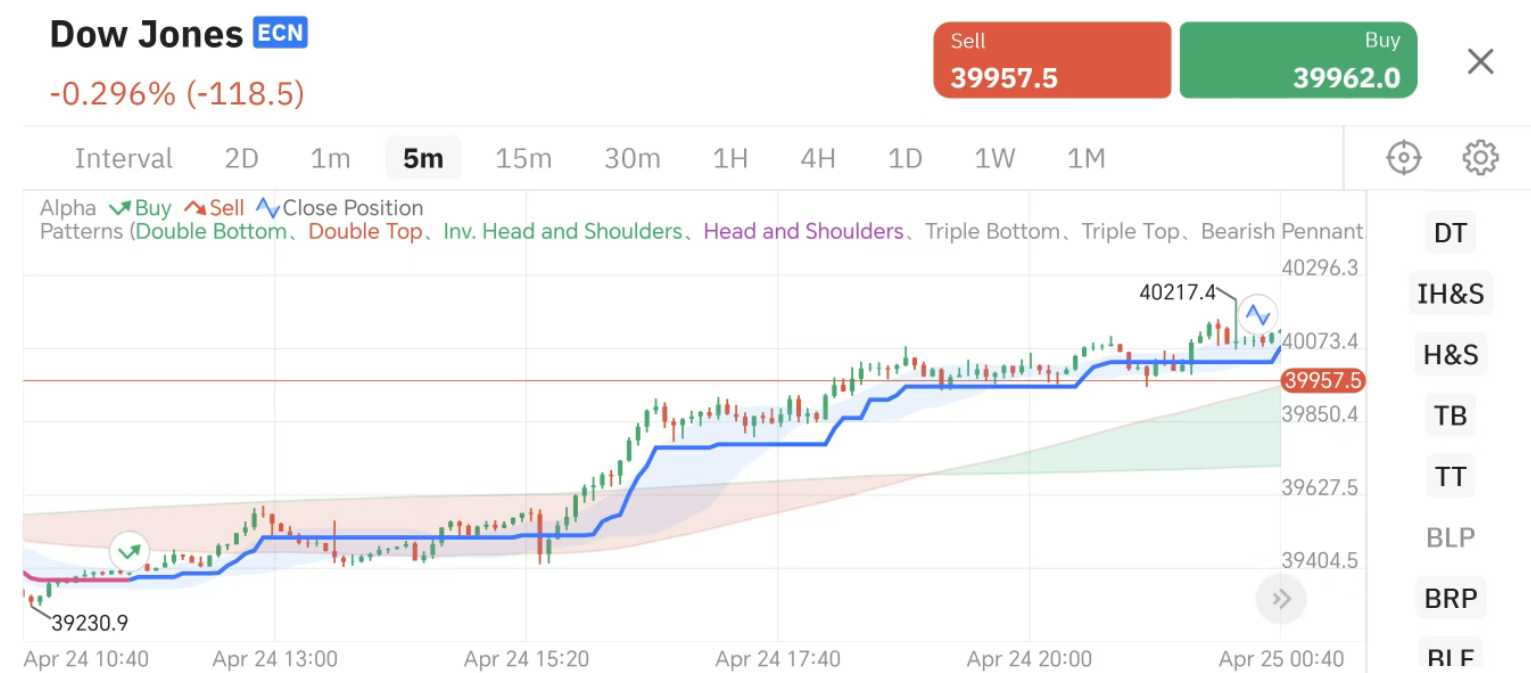This screenshot has width=1531, height=673.
Task: Toggle the H&S pattern filter
Action: click(x=1450, y=355)
